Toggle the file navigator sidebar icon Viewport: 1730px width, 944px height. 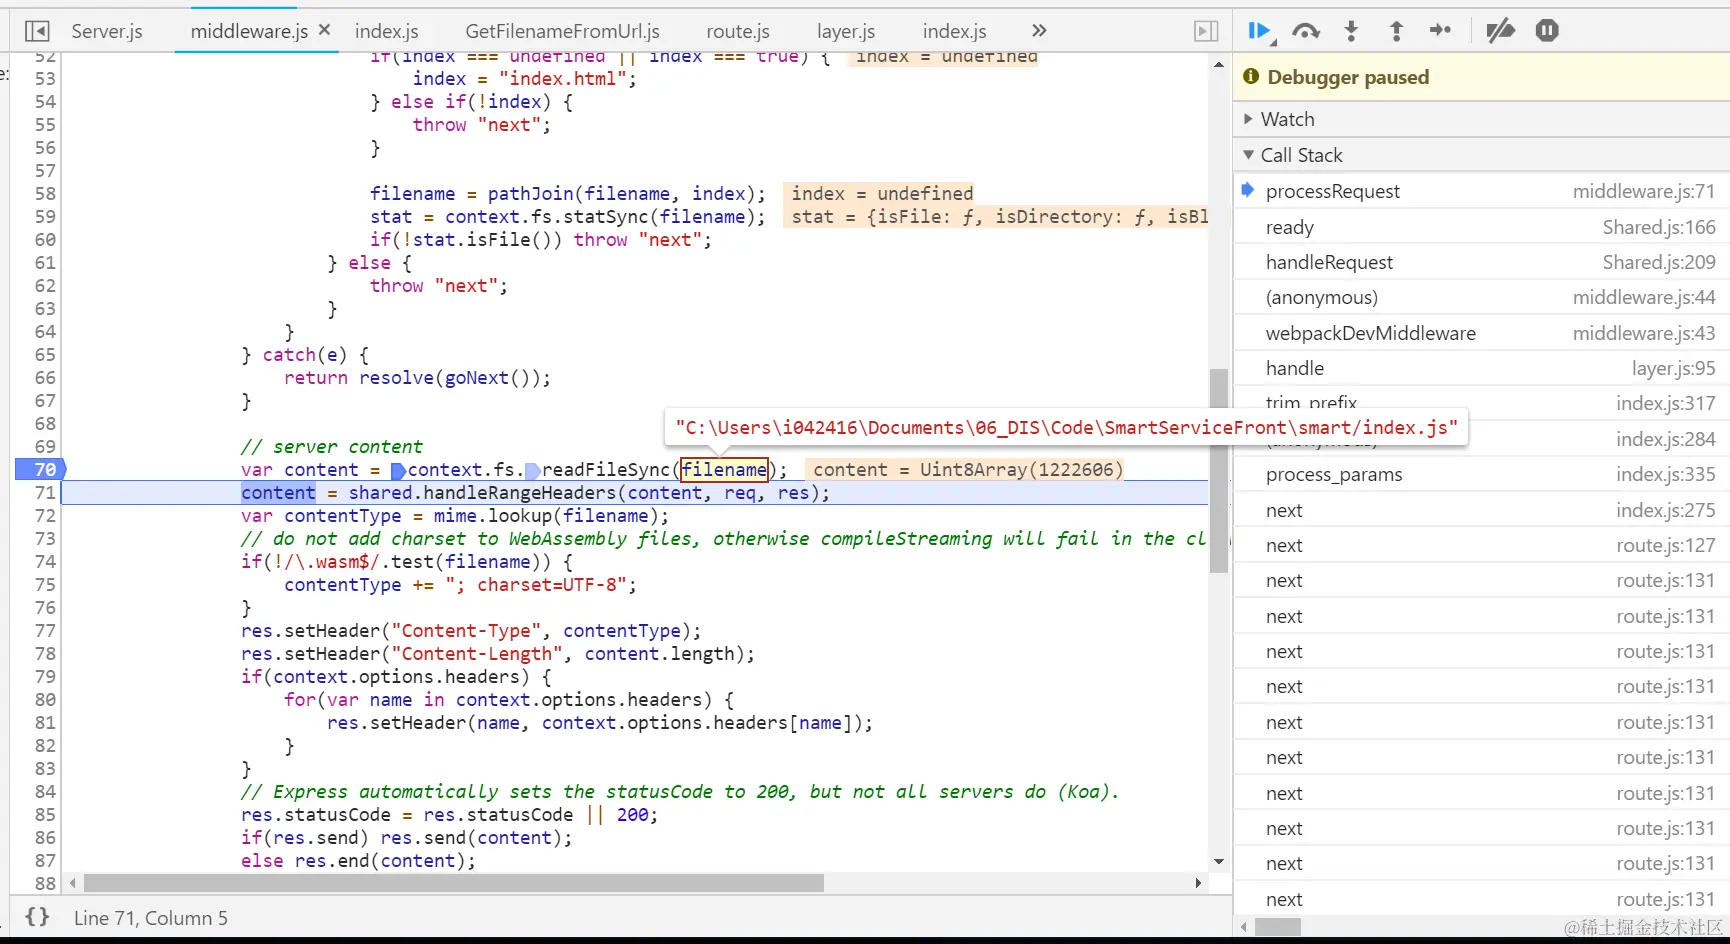click(x=37, y=31)
